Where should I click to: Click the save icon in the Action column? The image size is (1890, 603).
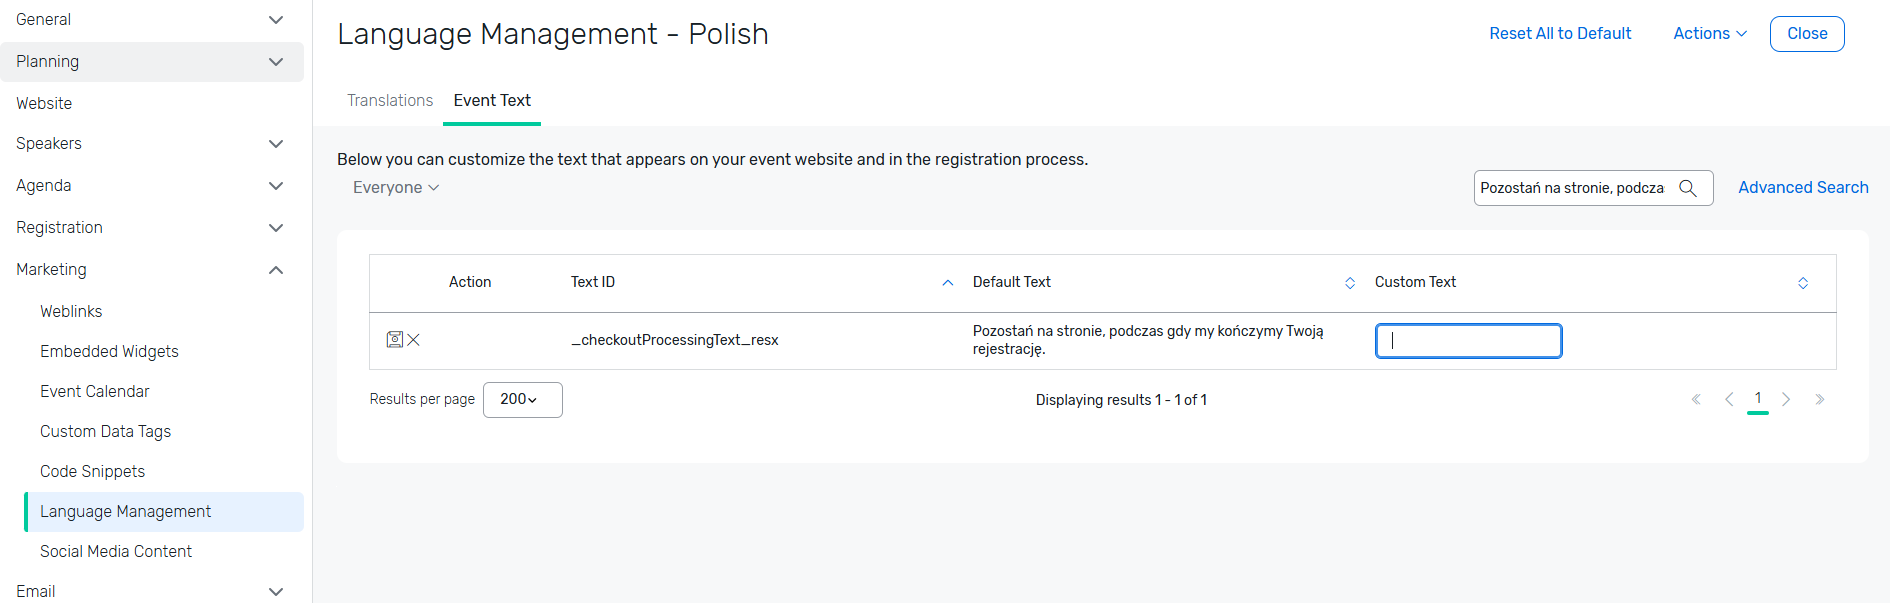coord(395,340)
